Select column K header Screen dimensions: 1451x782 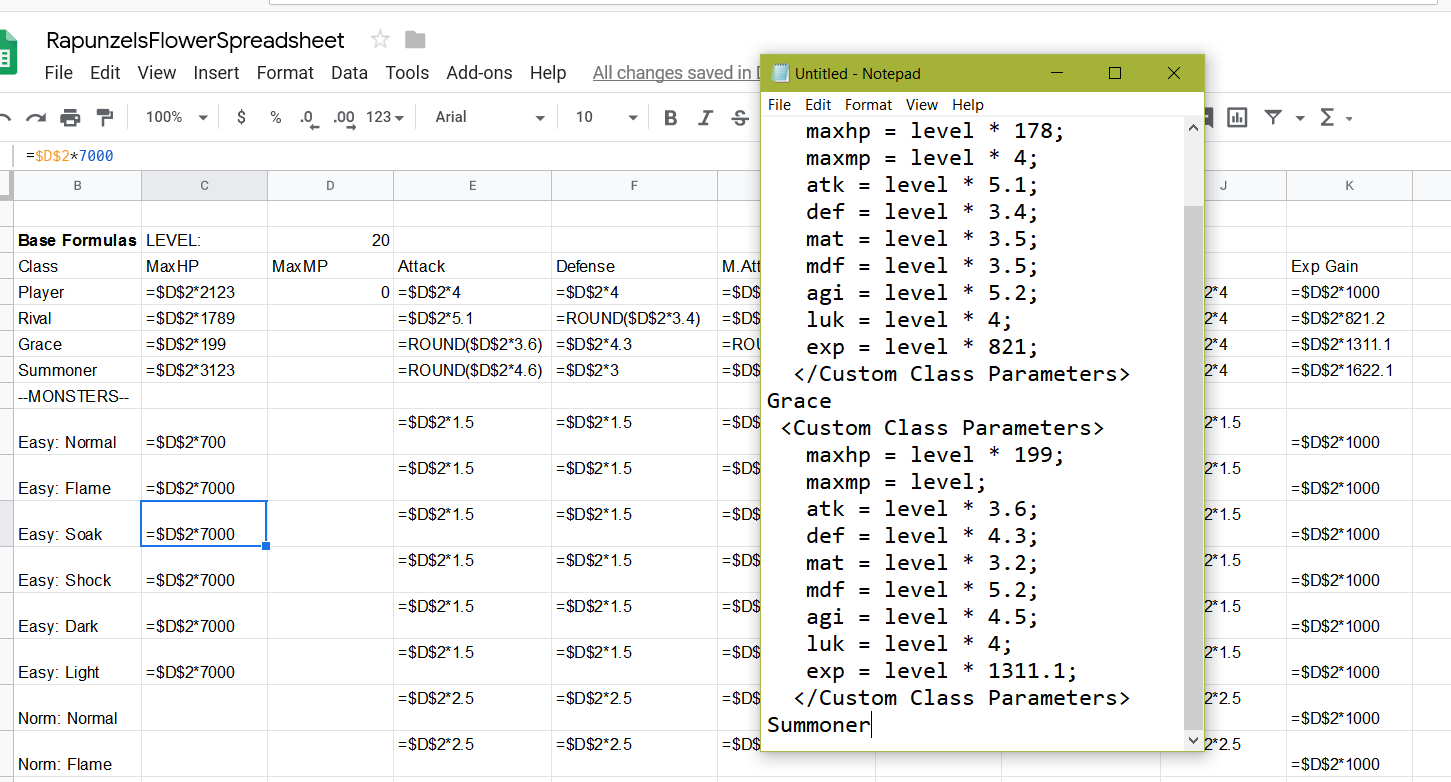1349,185
